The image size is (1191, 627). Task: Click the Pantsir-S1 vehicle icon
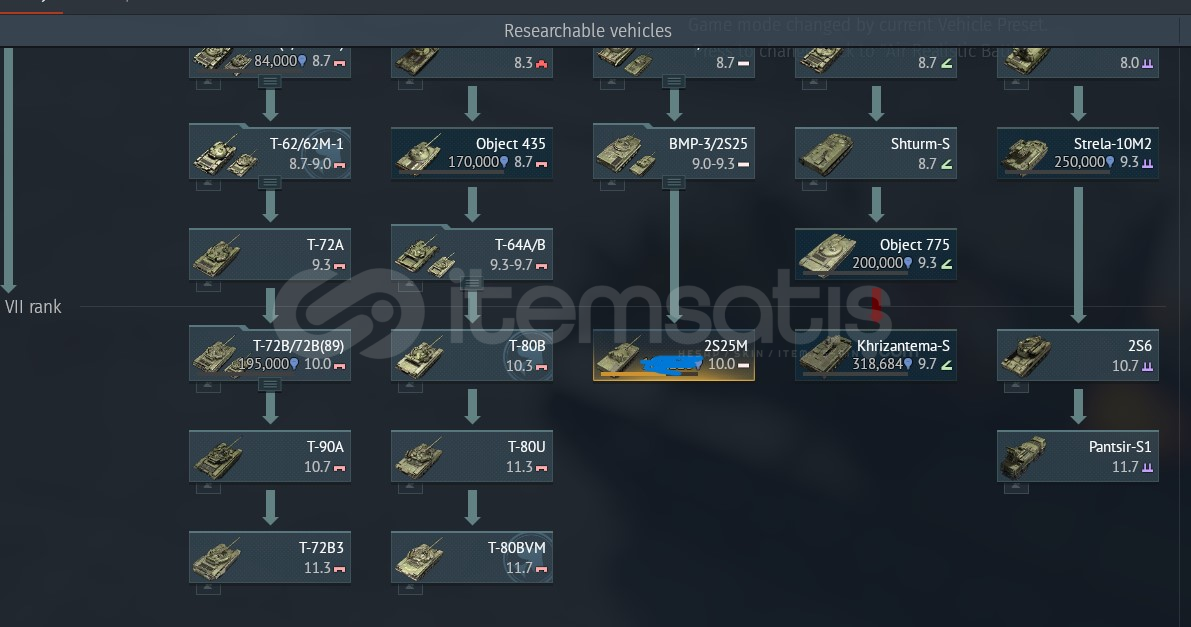1024,457
